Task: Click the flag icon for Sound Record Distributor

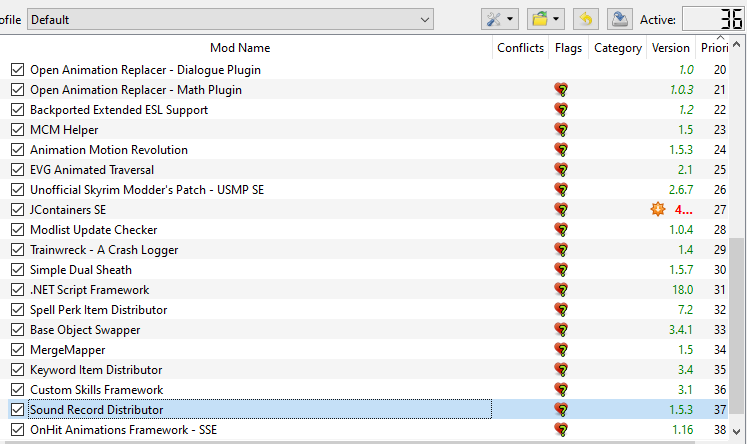Action: point(562,410)
